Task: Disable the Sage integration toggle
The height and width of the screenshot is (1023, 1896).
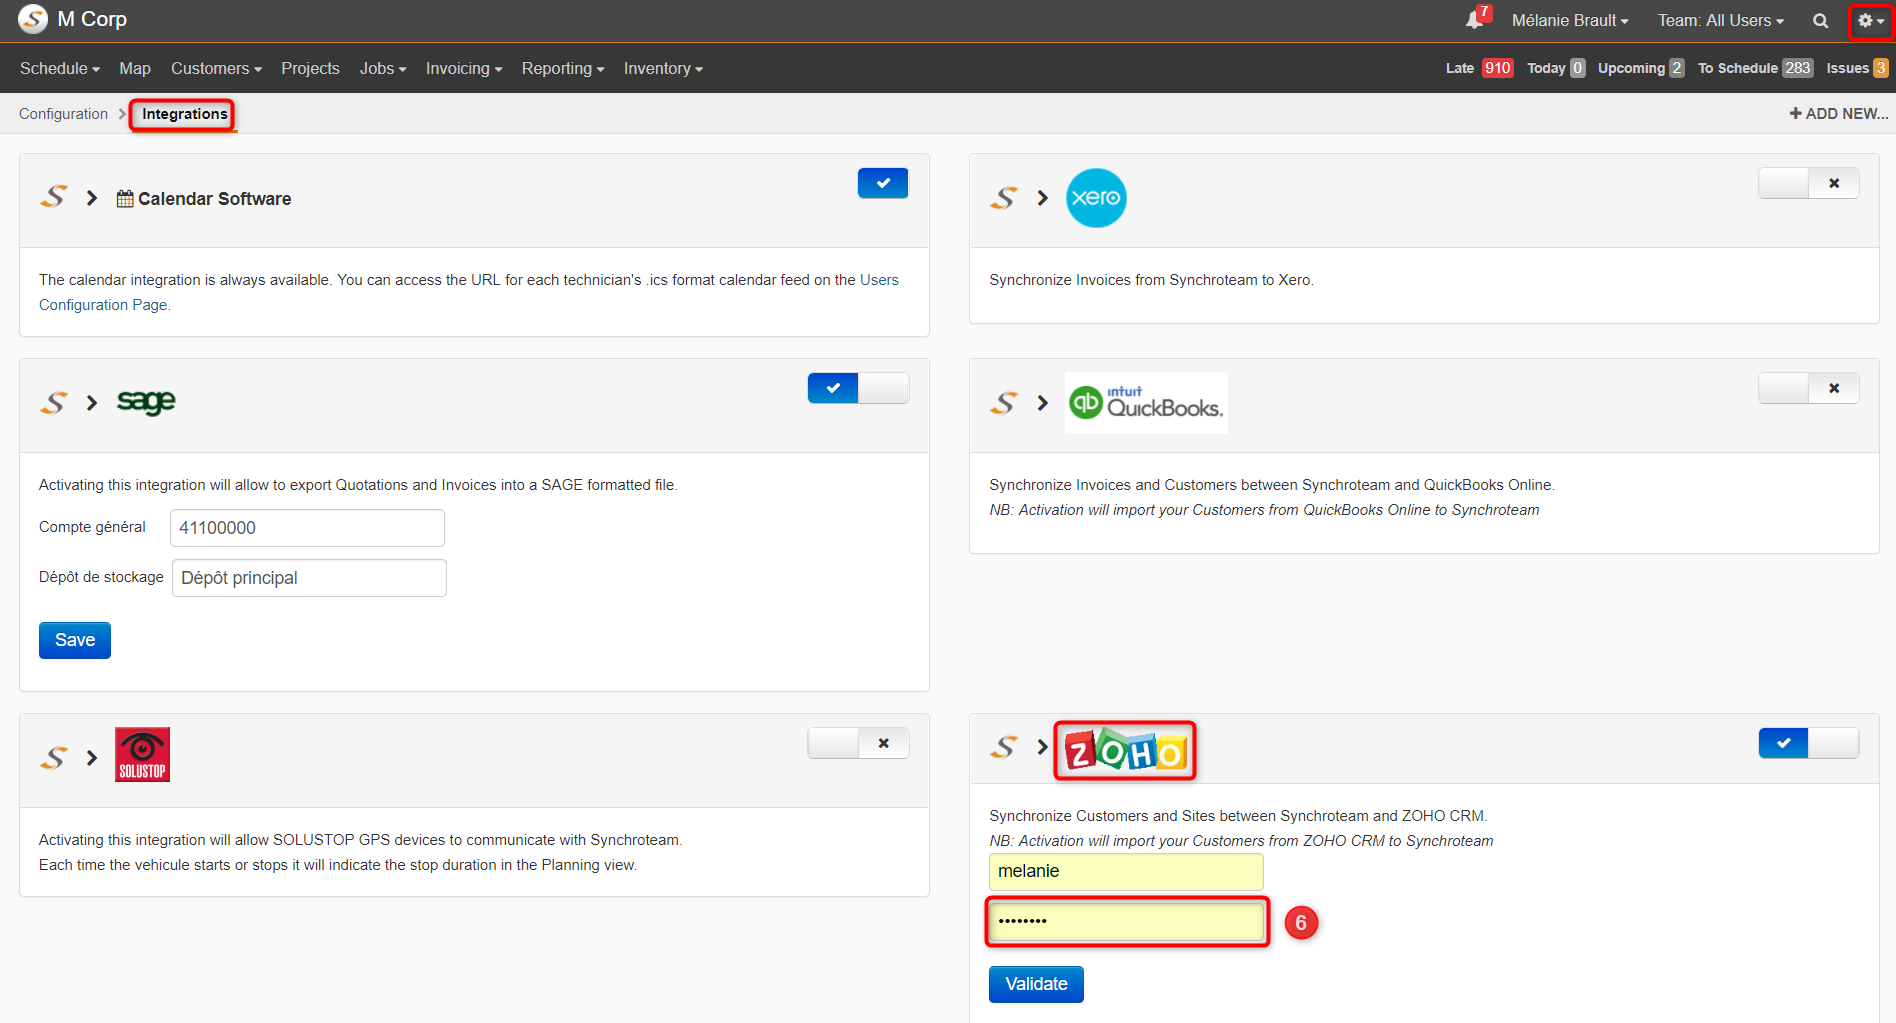Action: [858, 388]
